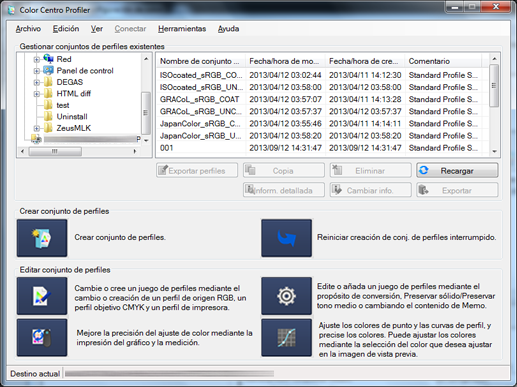Click the Mejore la precisión del ajuste description
This screenshot has width=517, height=387.
tap(164, 338)
